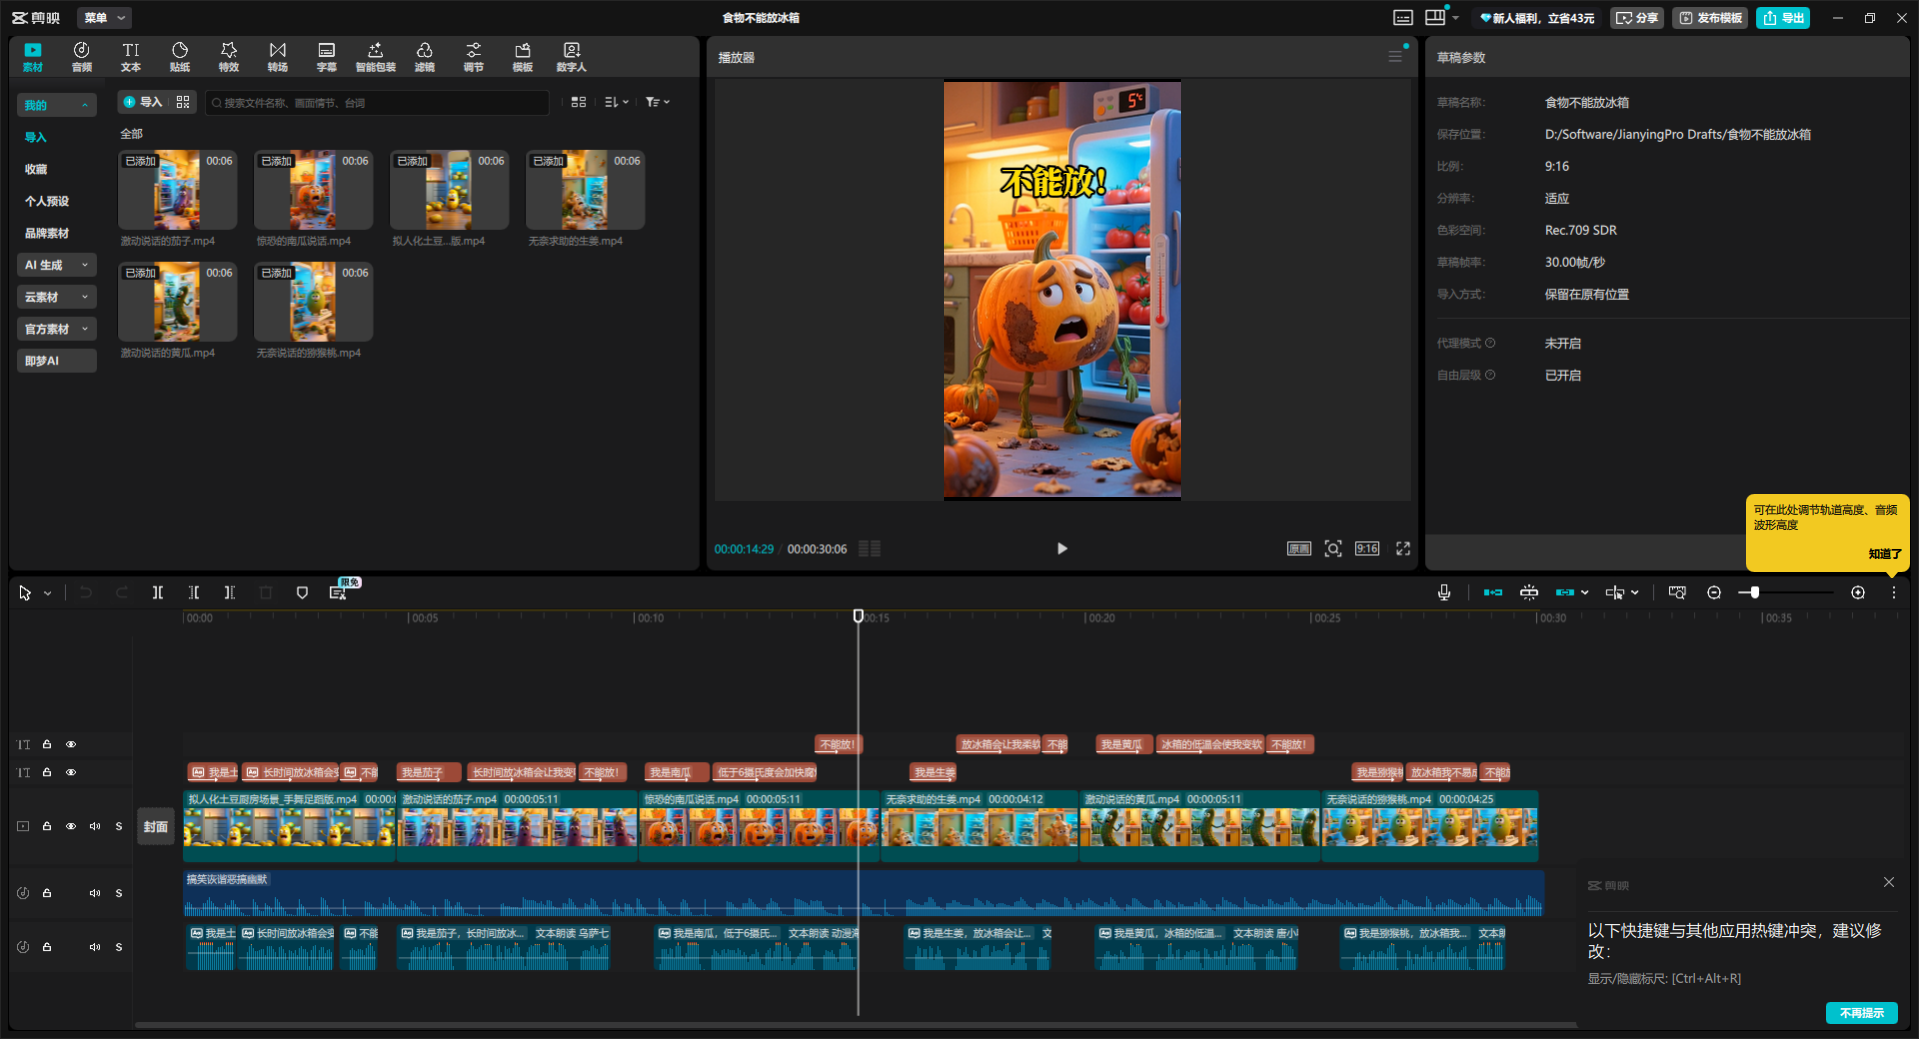Hide the top text track with eye icon
The width and height of the screenshot is (1919, 1039).
(x=71, y=745)
